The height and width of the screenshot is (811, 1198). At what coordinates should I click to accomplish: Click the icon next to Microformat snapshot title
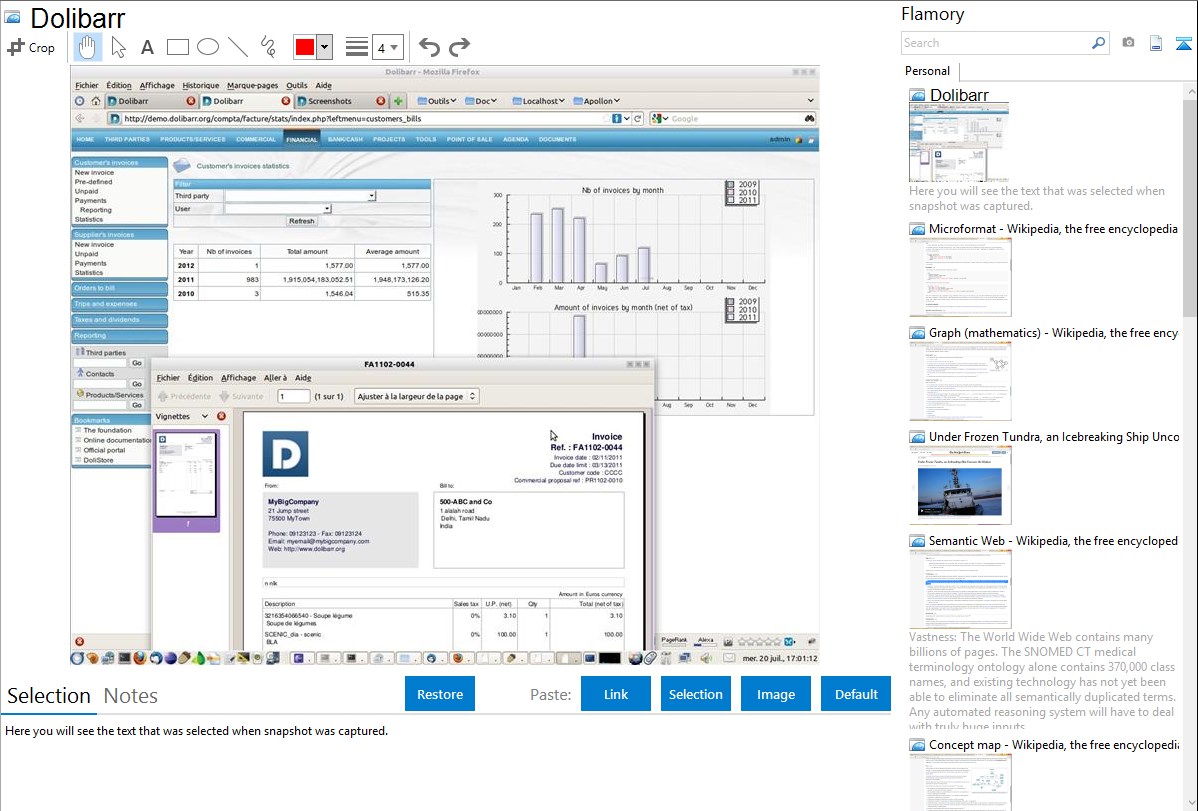click(917, 229)
